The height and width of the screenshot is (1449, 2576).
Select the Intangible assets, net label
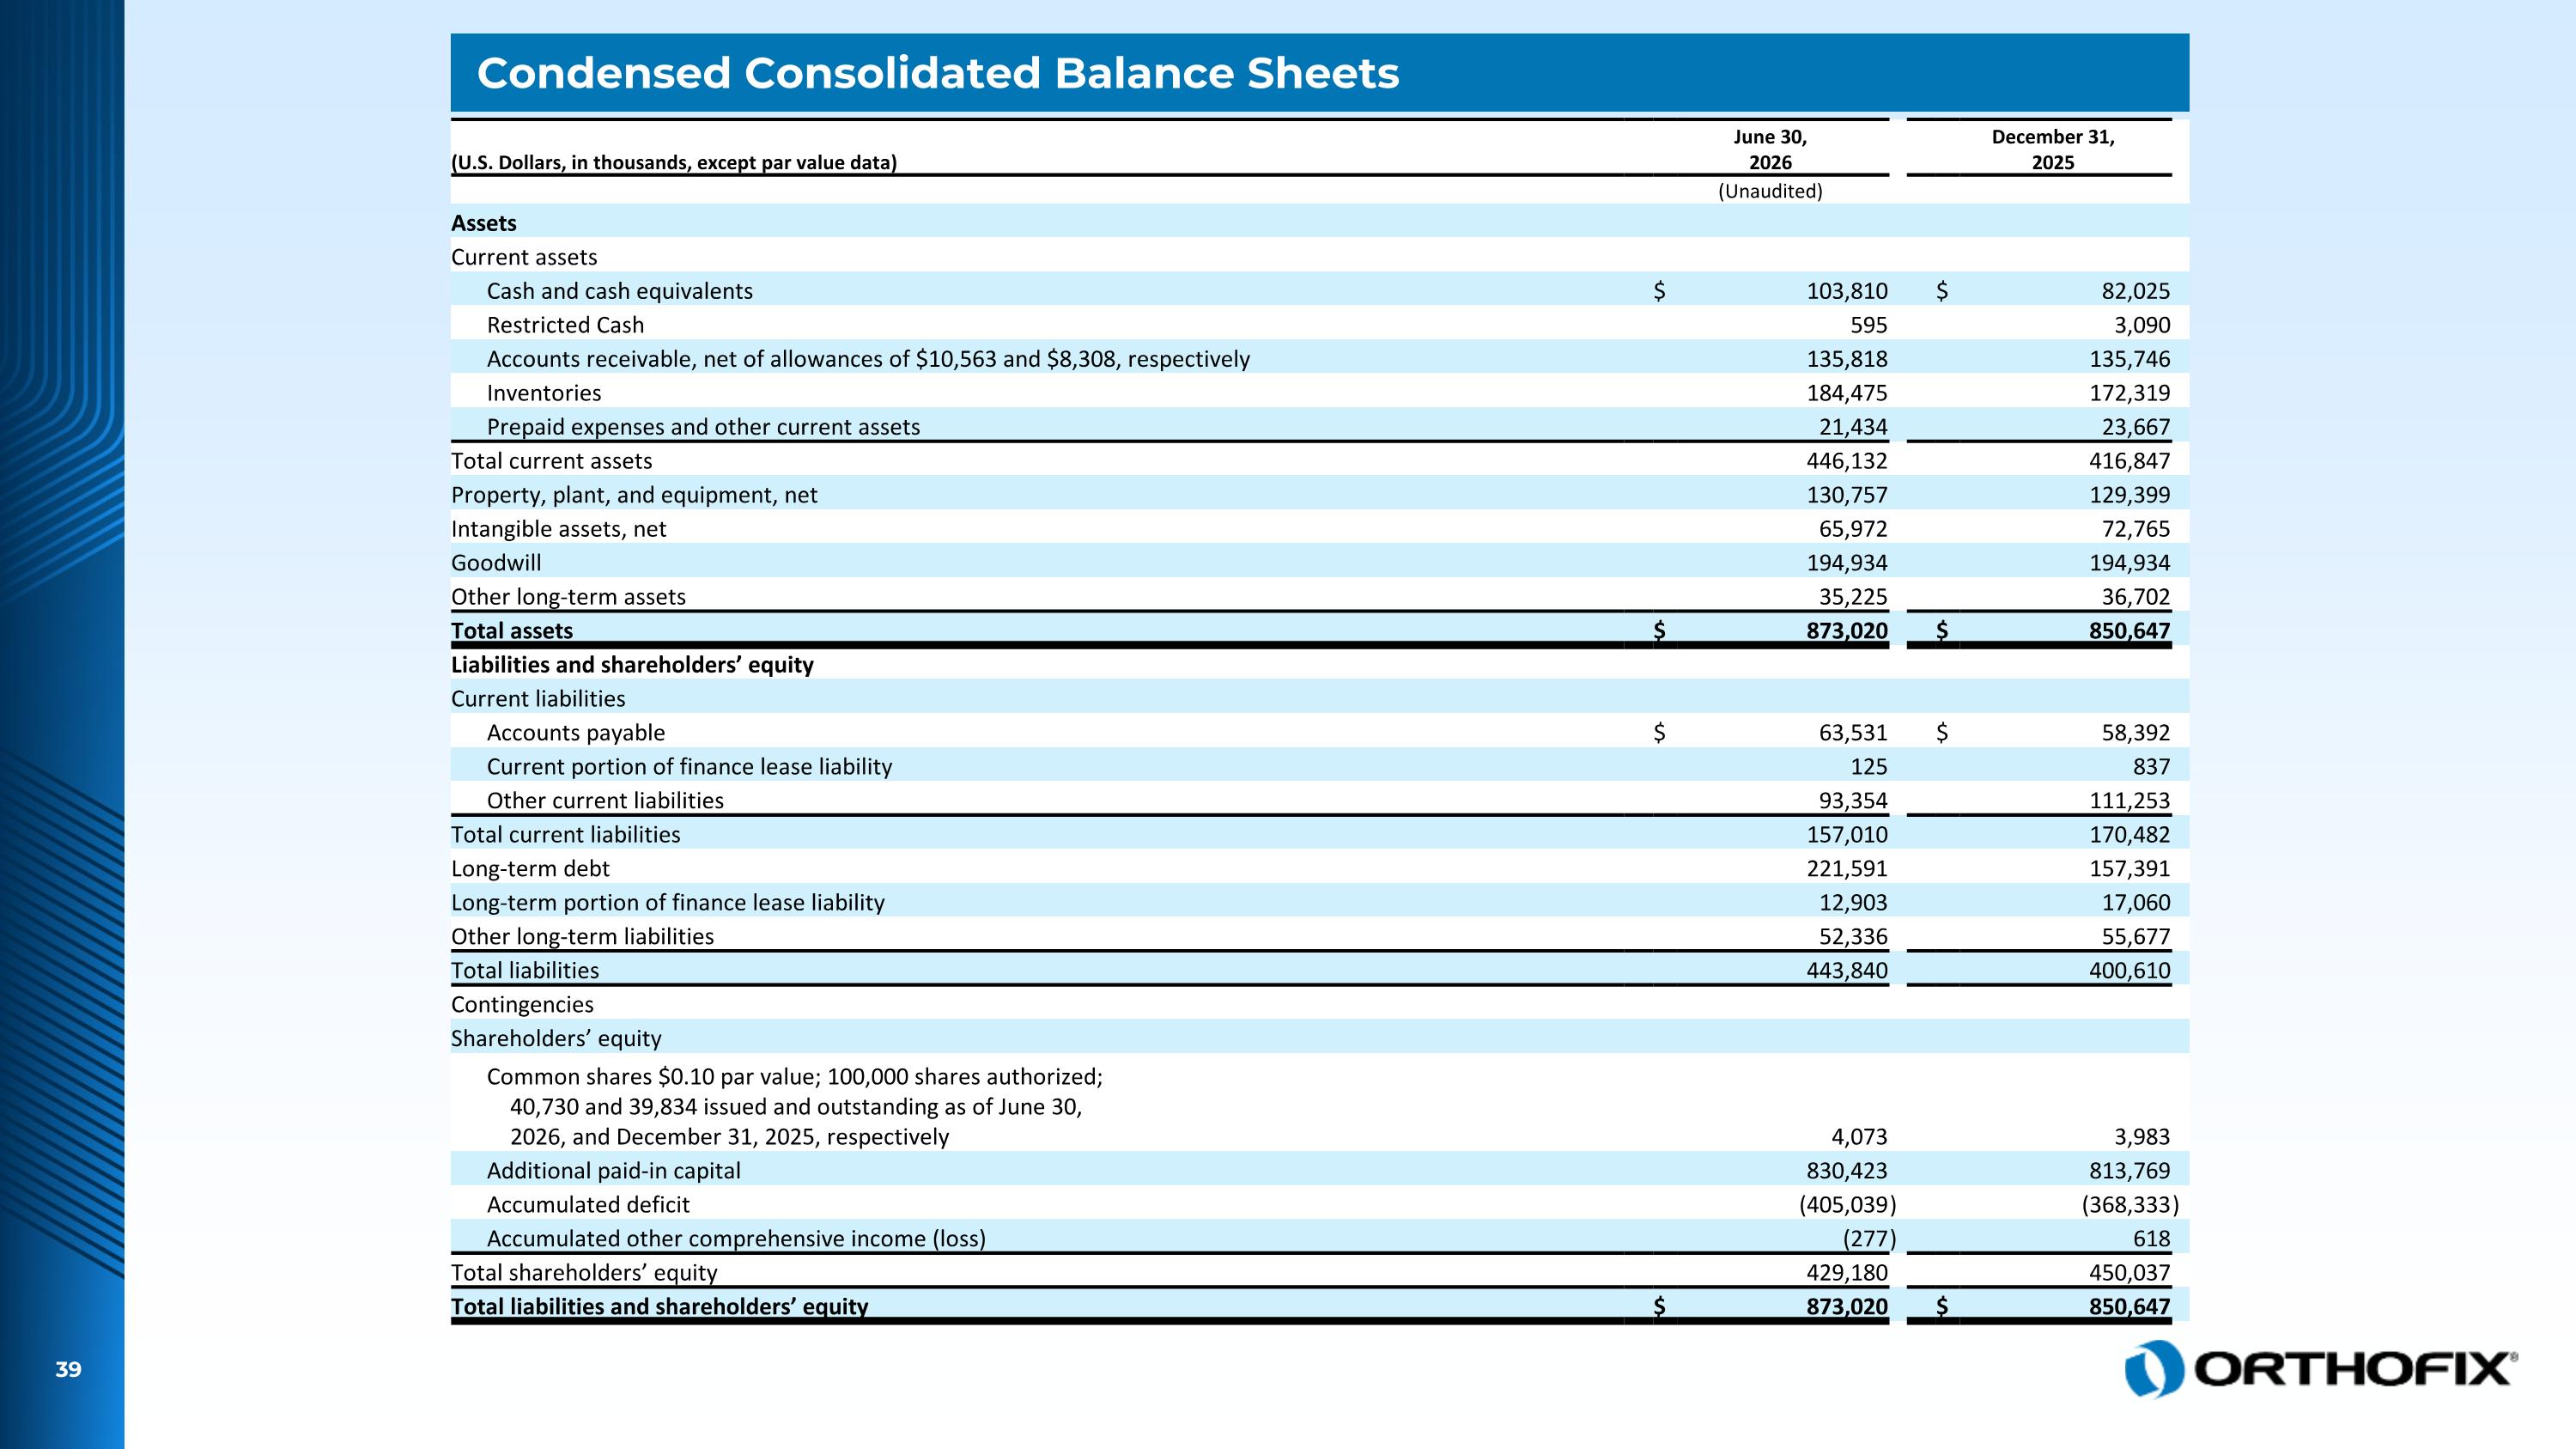coord(558,529)
